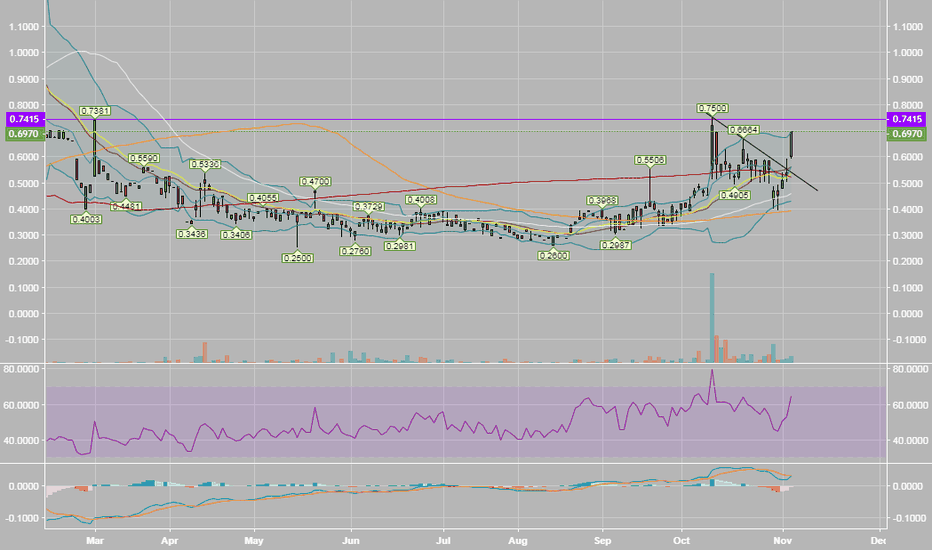Click the 0.6664 price label
The height and width of the screenshot is (550, 932).
click(744, 130)
